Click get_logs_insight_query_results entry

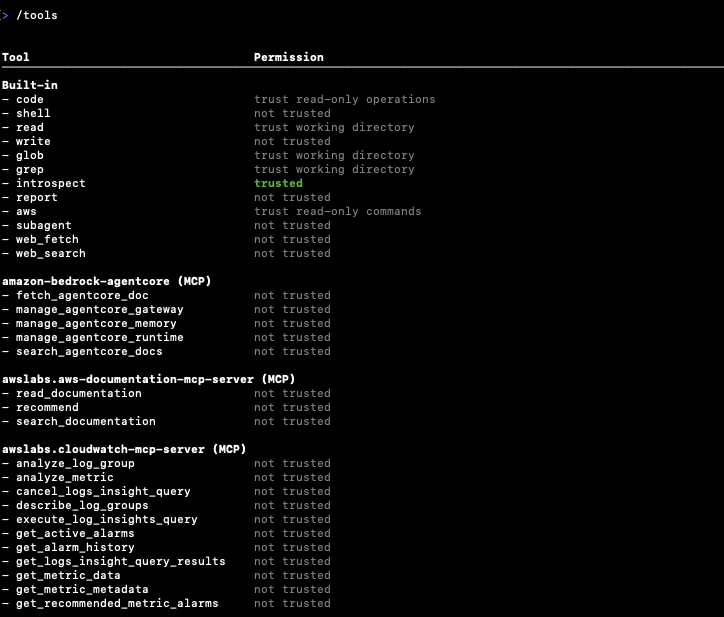[x=121, y=562]
